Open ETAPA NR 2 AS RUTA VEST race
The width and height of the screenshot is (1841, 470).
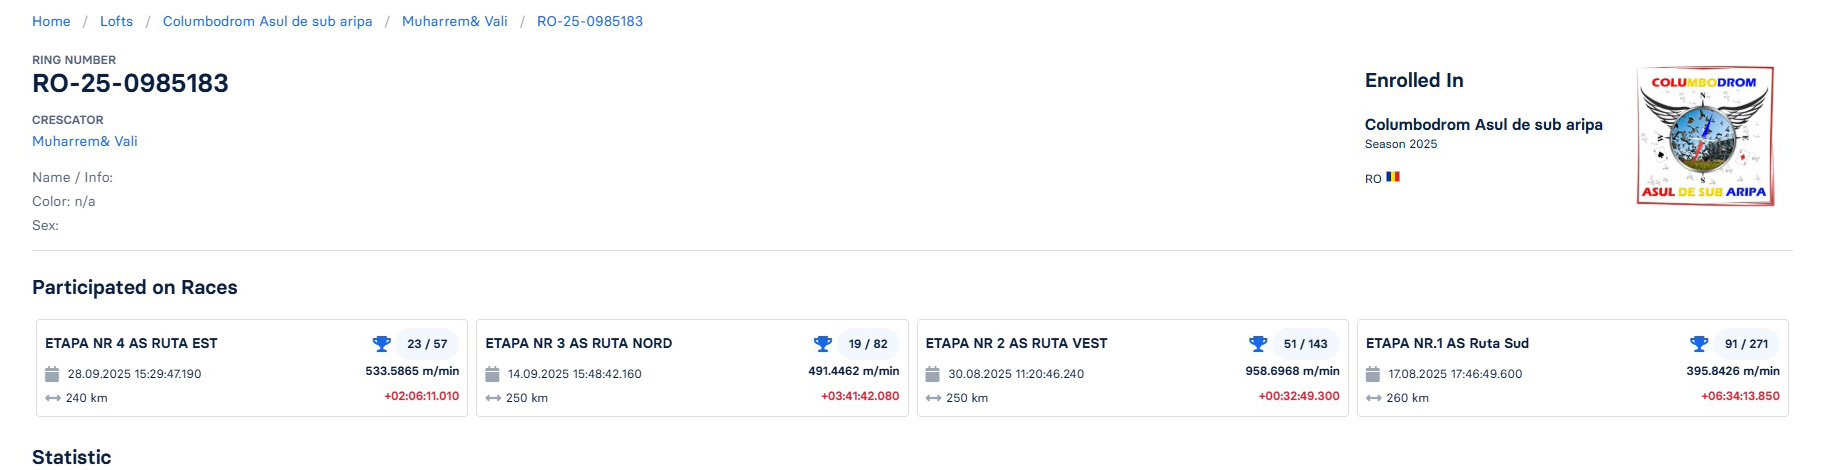tap(1016, 343)
